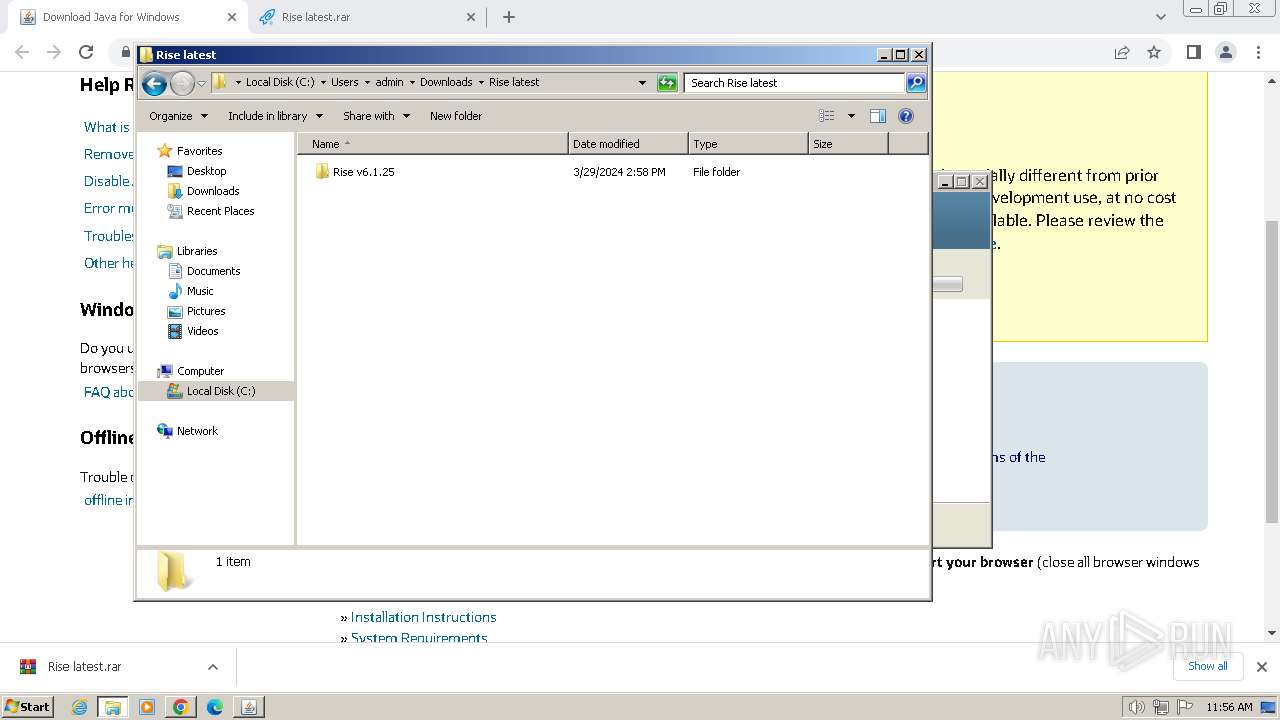Bookmark this page with star icon
Image resolution: width=1280 pixels, height=720 pixels.
(x=1154, y=52)
